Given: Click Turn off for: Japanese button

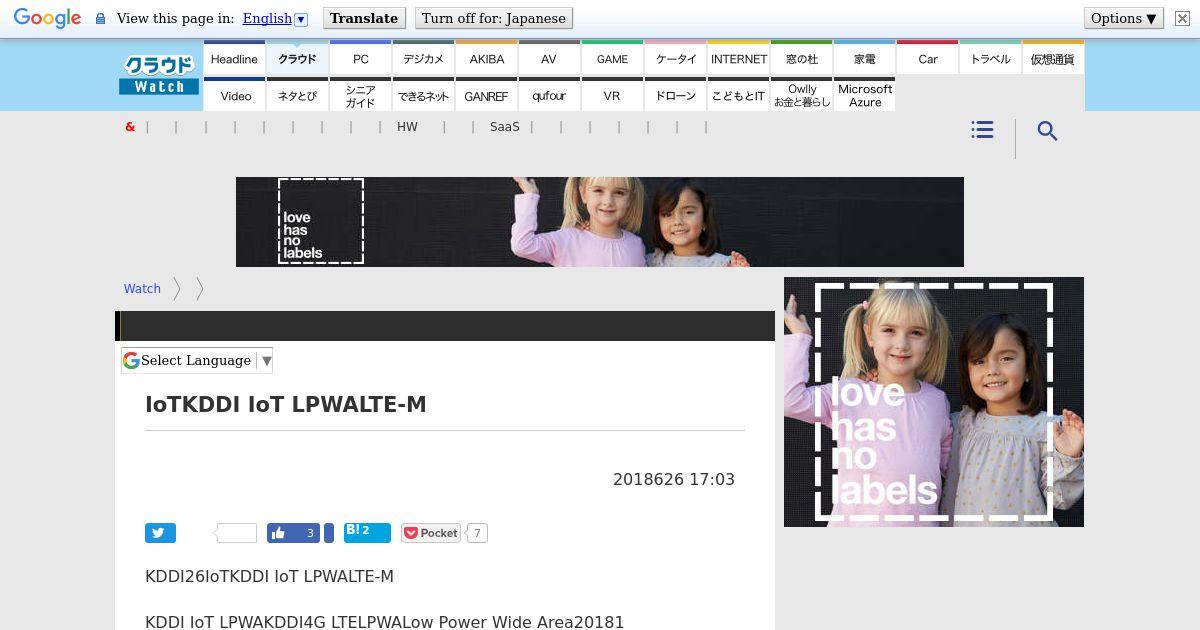Looking at the screenshot, I should [494, 18].
